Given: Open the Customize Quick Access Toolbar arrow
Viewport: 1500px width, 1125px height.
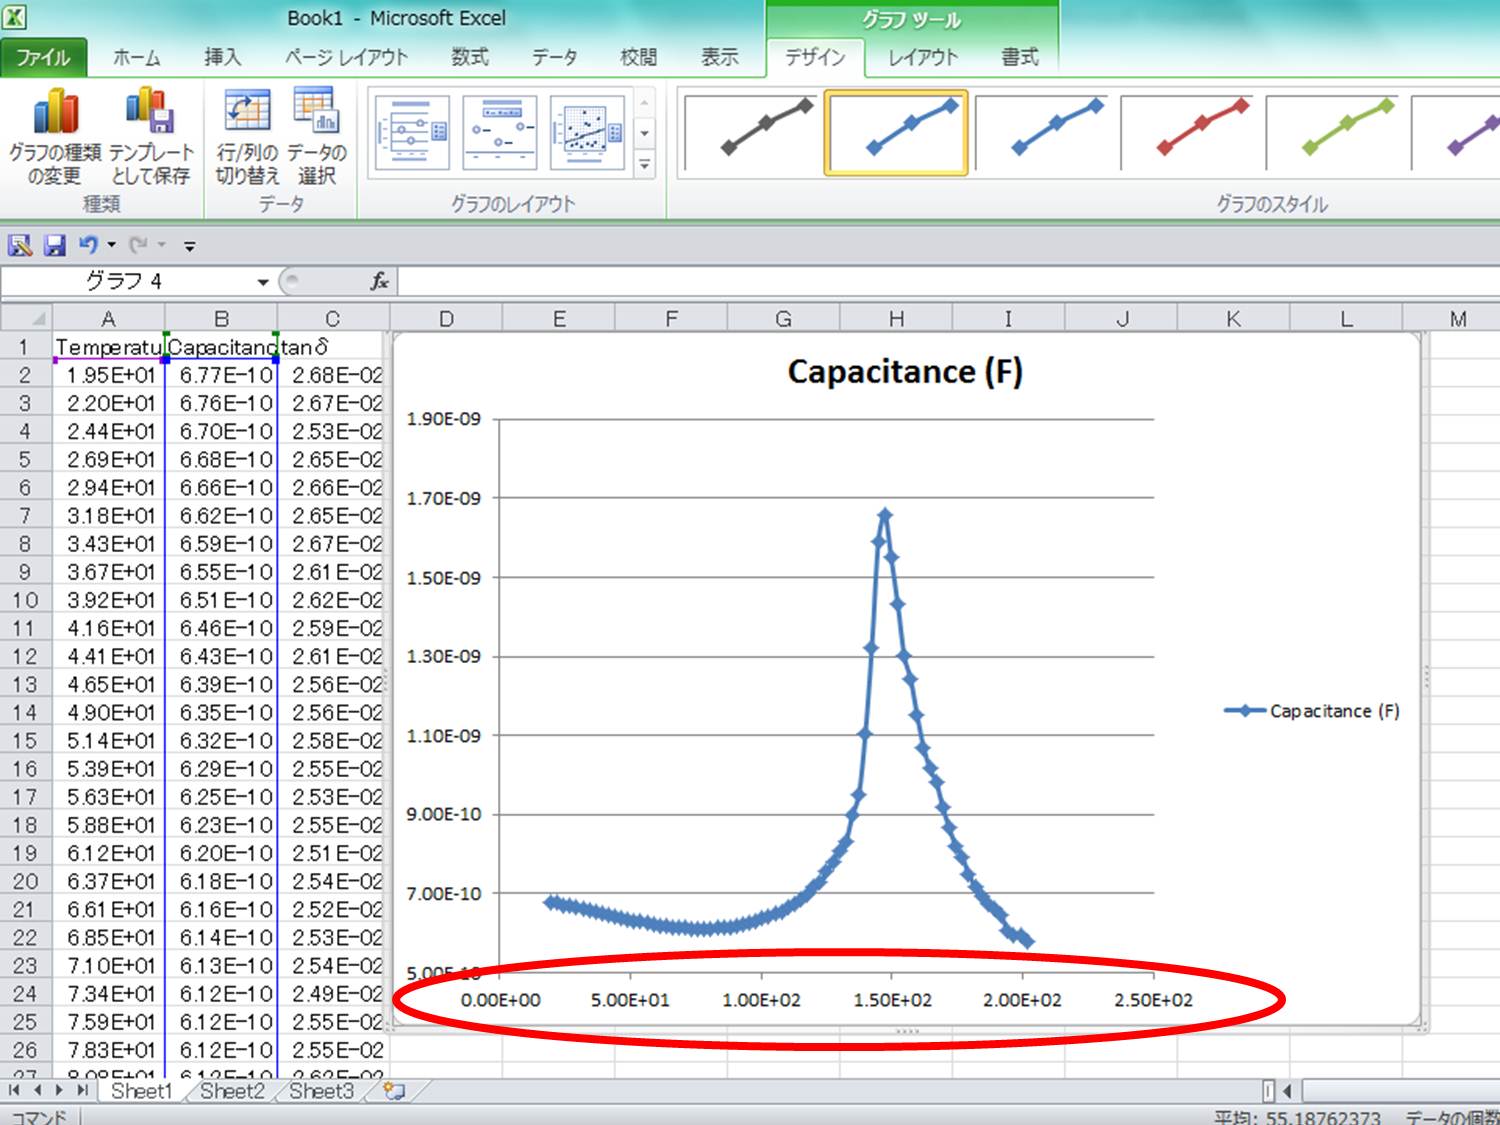Looking at the screenshot, I should [x=189, y=245].
